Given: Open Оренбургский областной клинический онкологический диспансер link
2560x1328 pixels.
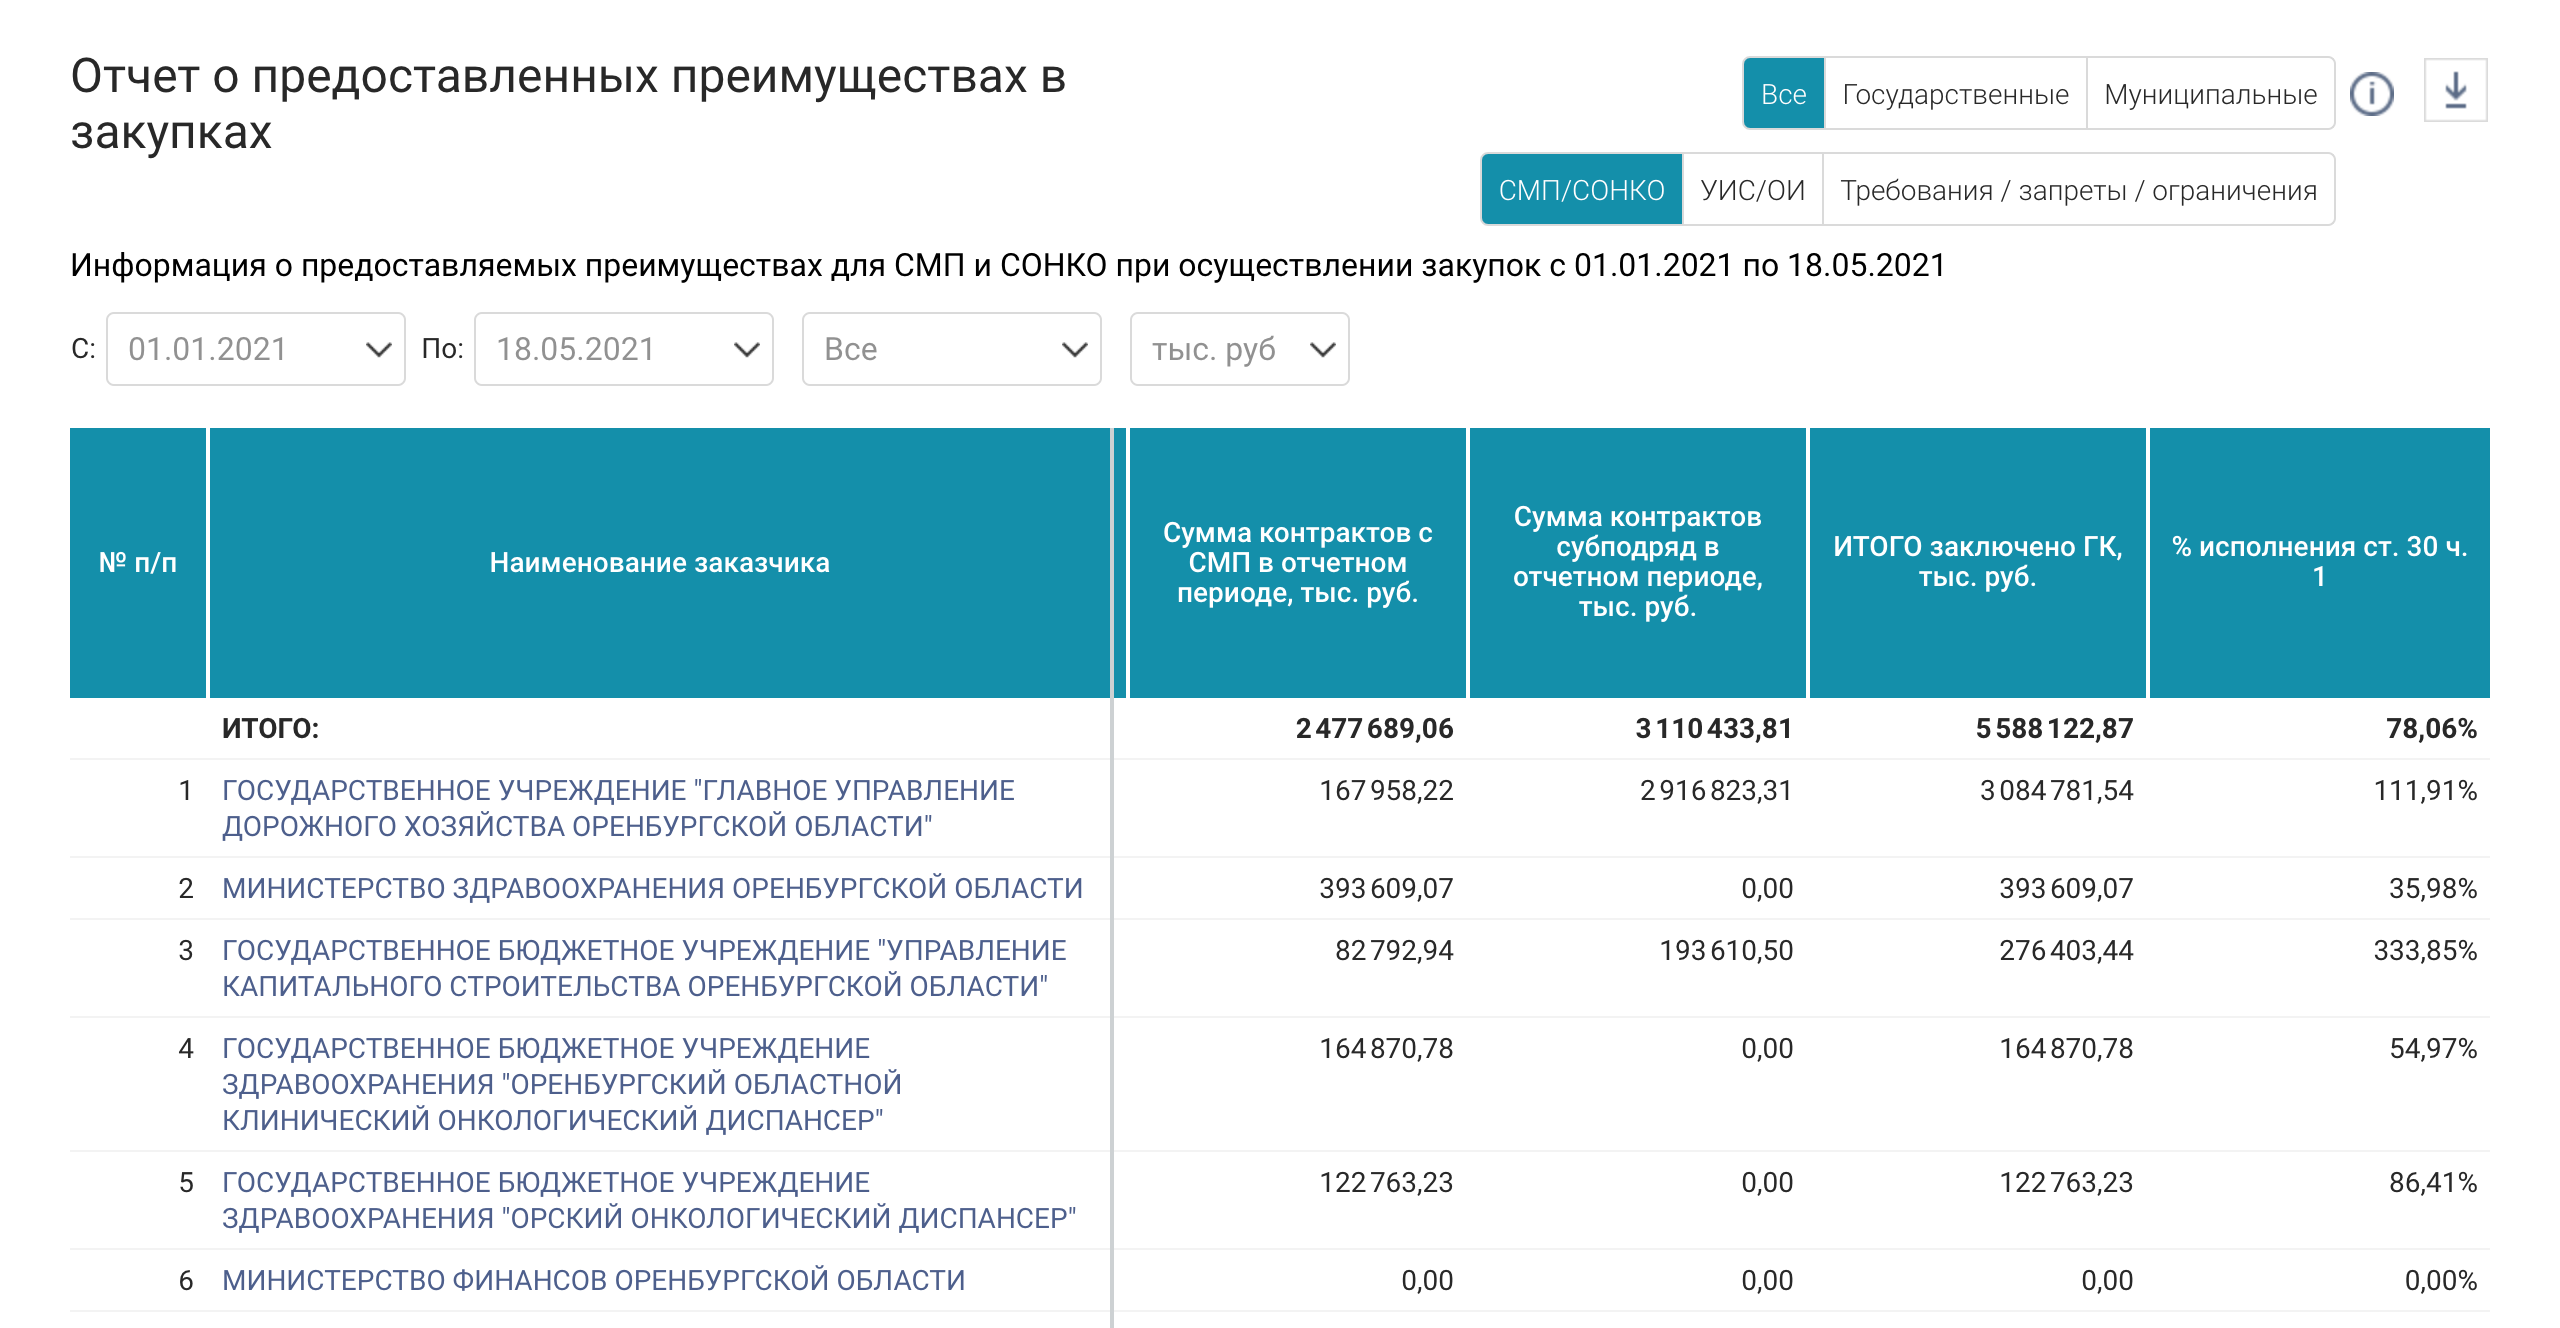Looking at the screenshot, I should 561,1084.
